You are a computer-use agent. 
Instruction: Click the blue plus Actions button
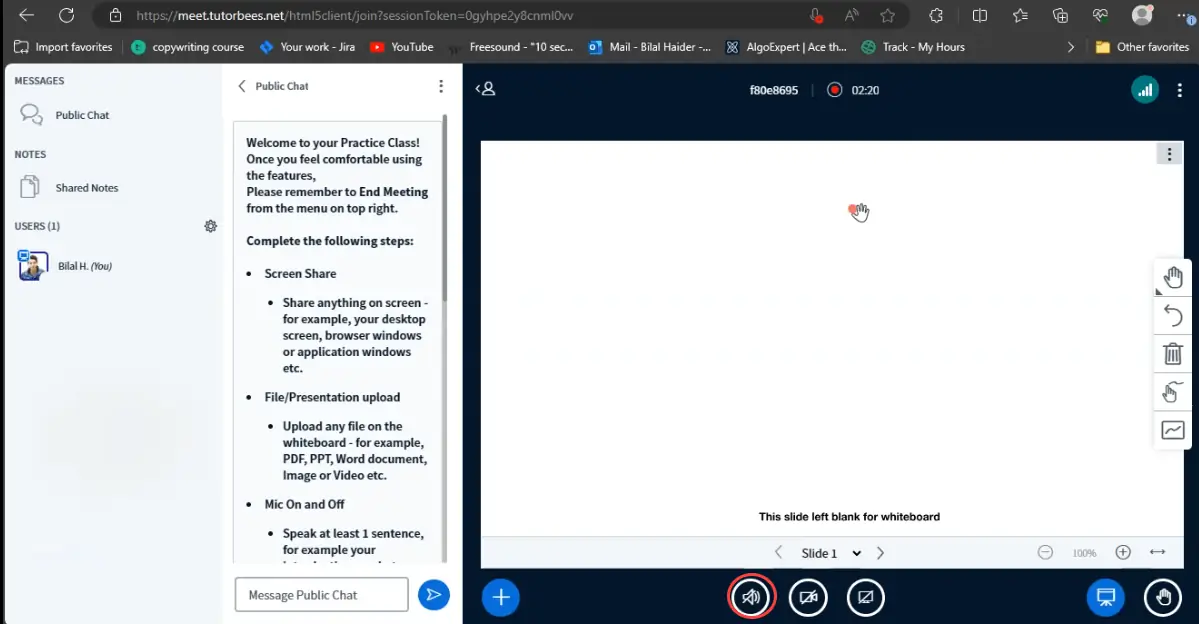501,597
